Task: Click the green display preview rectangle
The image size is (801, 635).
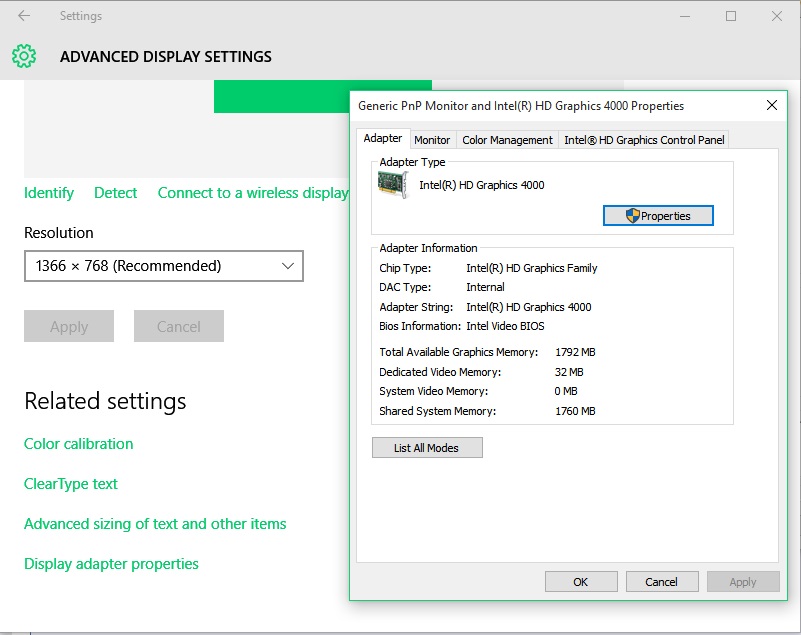Action: [x=281, y=96]
